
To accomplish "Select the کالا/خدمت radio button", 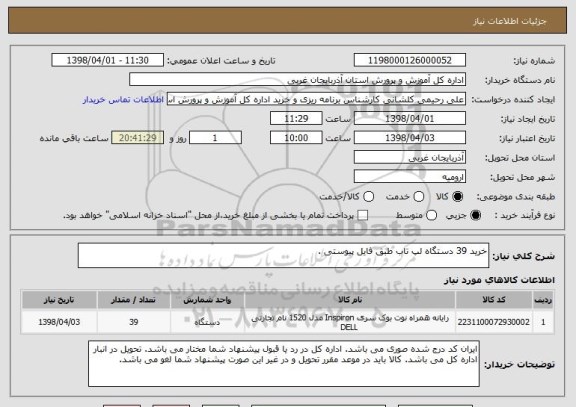I will (x=368, y=197).
